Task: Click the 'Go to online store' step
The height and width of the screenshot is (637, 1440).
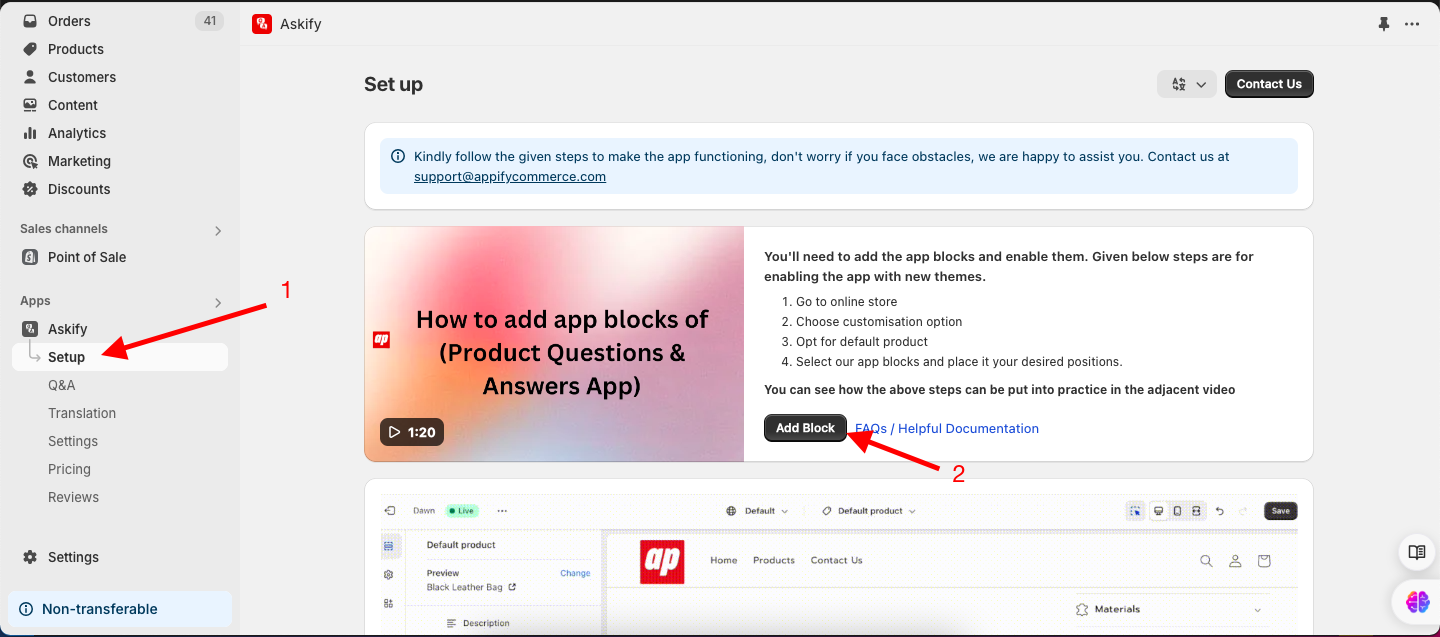Action: tap(846, 302)
